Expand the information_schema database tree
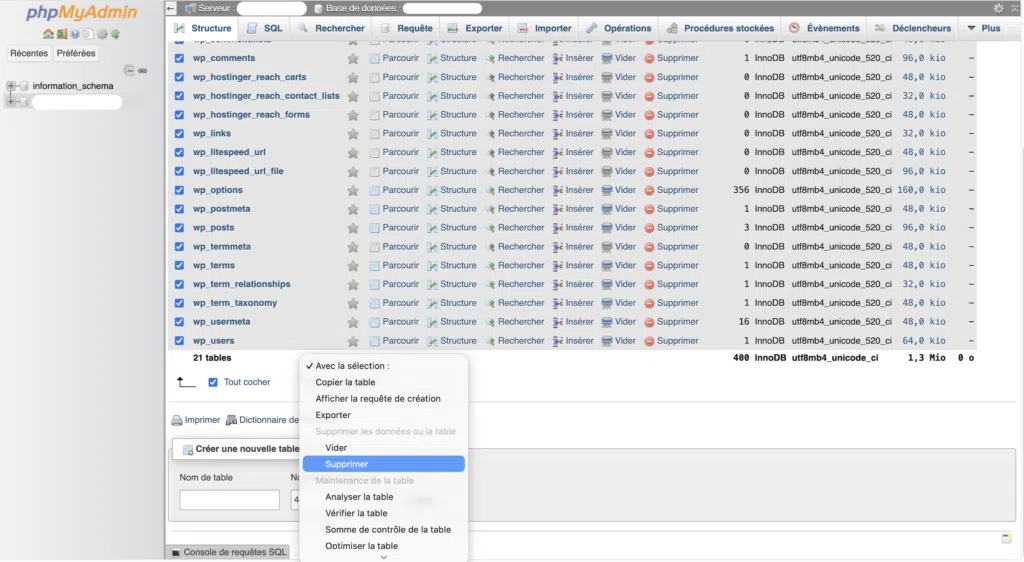This screenshot has width=1024, height=562. click(10, 86)
